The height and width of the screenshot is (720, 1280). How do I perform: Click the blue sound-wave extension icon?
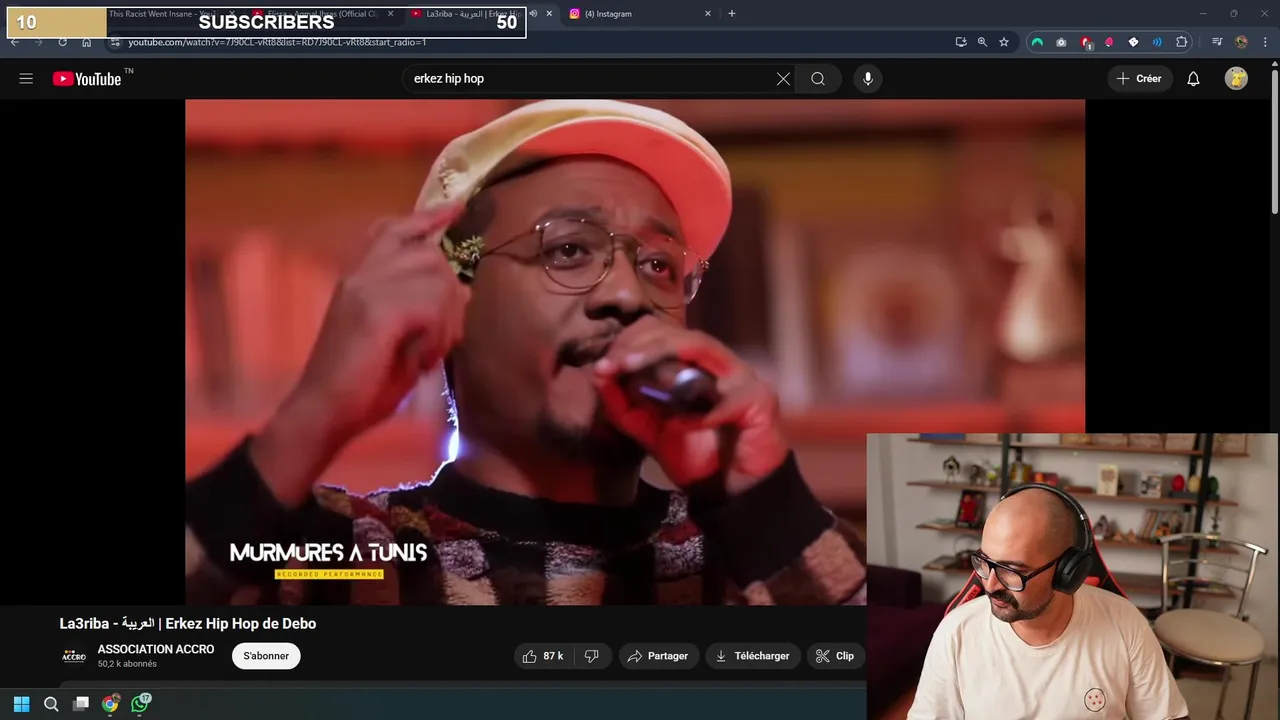(1157, 42)
